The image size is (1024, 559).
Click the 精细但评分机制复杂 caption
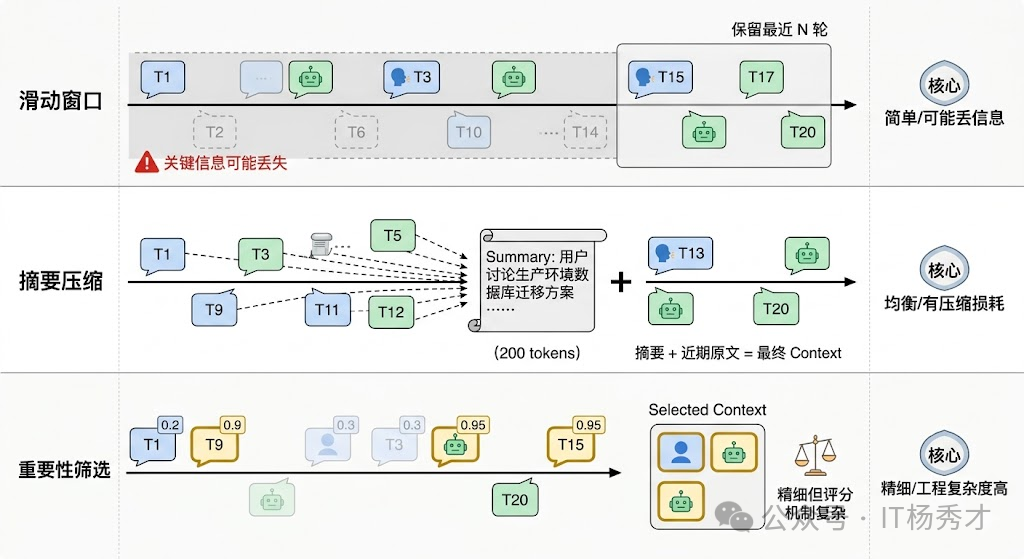pyautogui.click(x=815, y=503)
